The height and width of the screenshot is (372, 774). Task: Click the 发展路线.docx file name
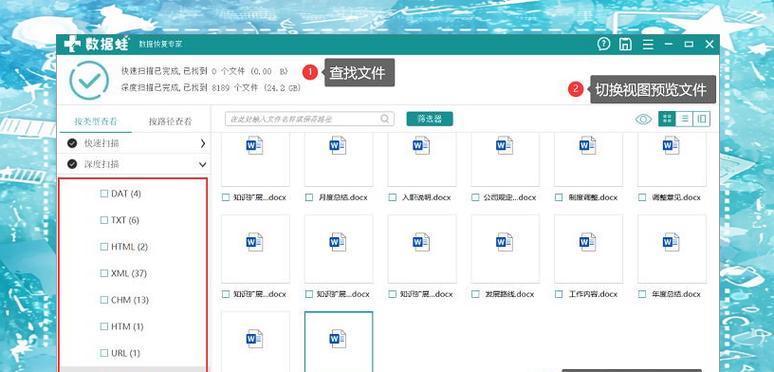(509, 294)
